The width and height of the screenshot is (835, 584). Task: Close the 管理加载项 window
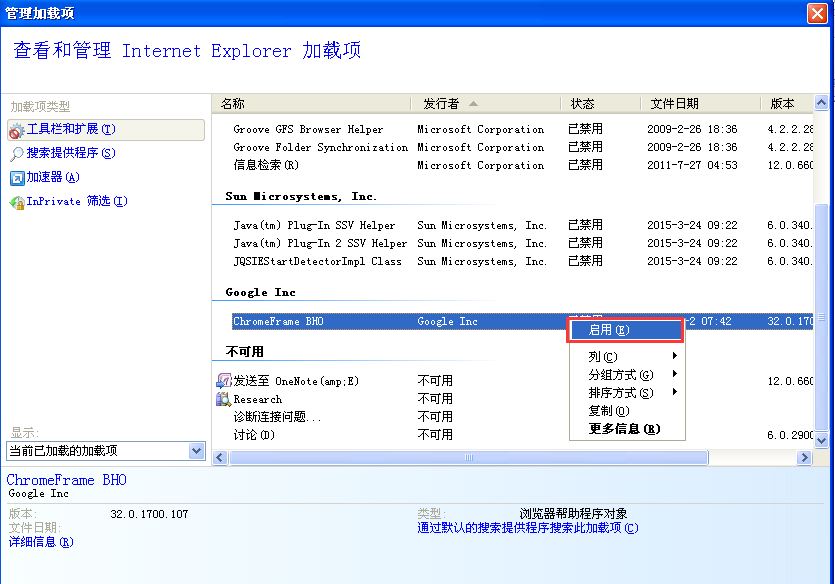click(817, 13)
